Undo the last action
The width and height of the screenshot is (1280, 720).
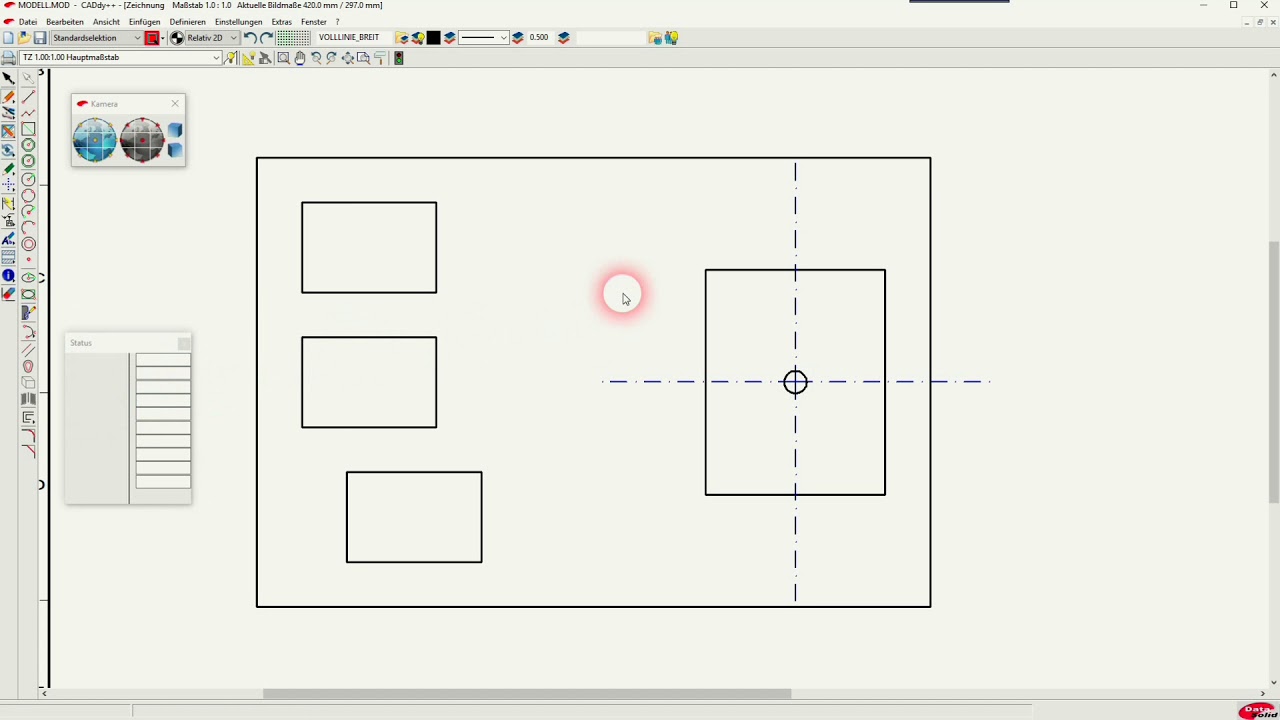click(x=250, y=38)
